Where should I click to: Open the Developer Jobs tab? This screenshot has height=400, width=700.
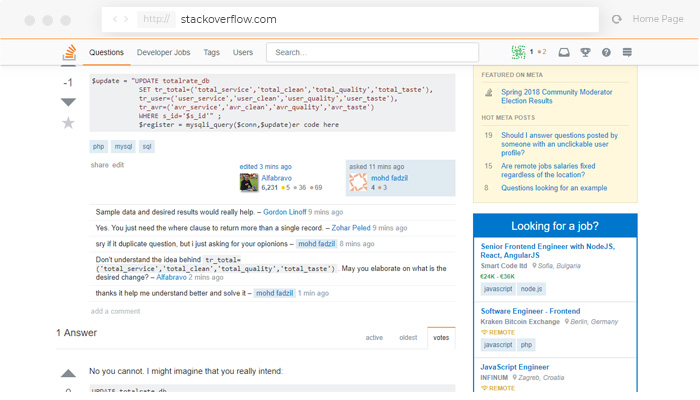tap(163, 52)
